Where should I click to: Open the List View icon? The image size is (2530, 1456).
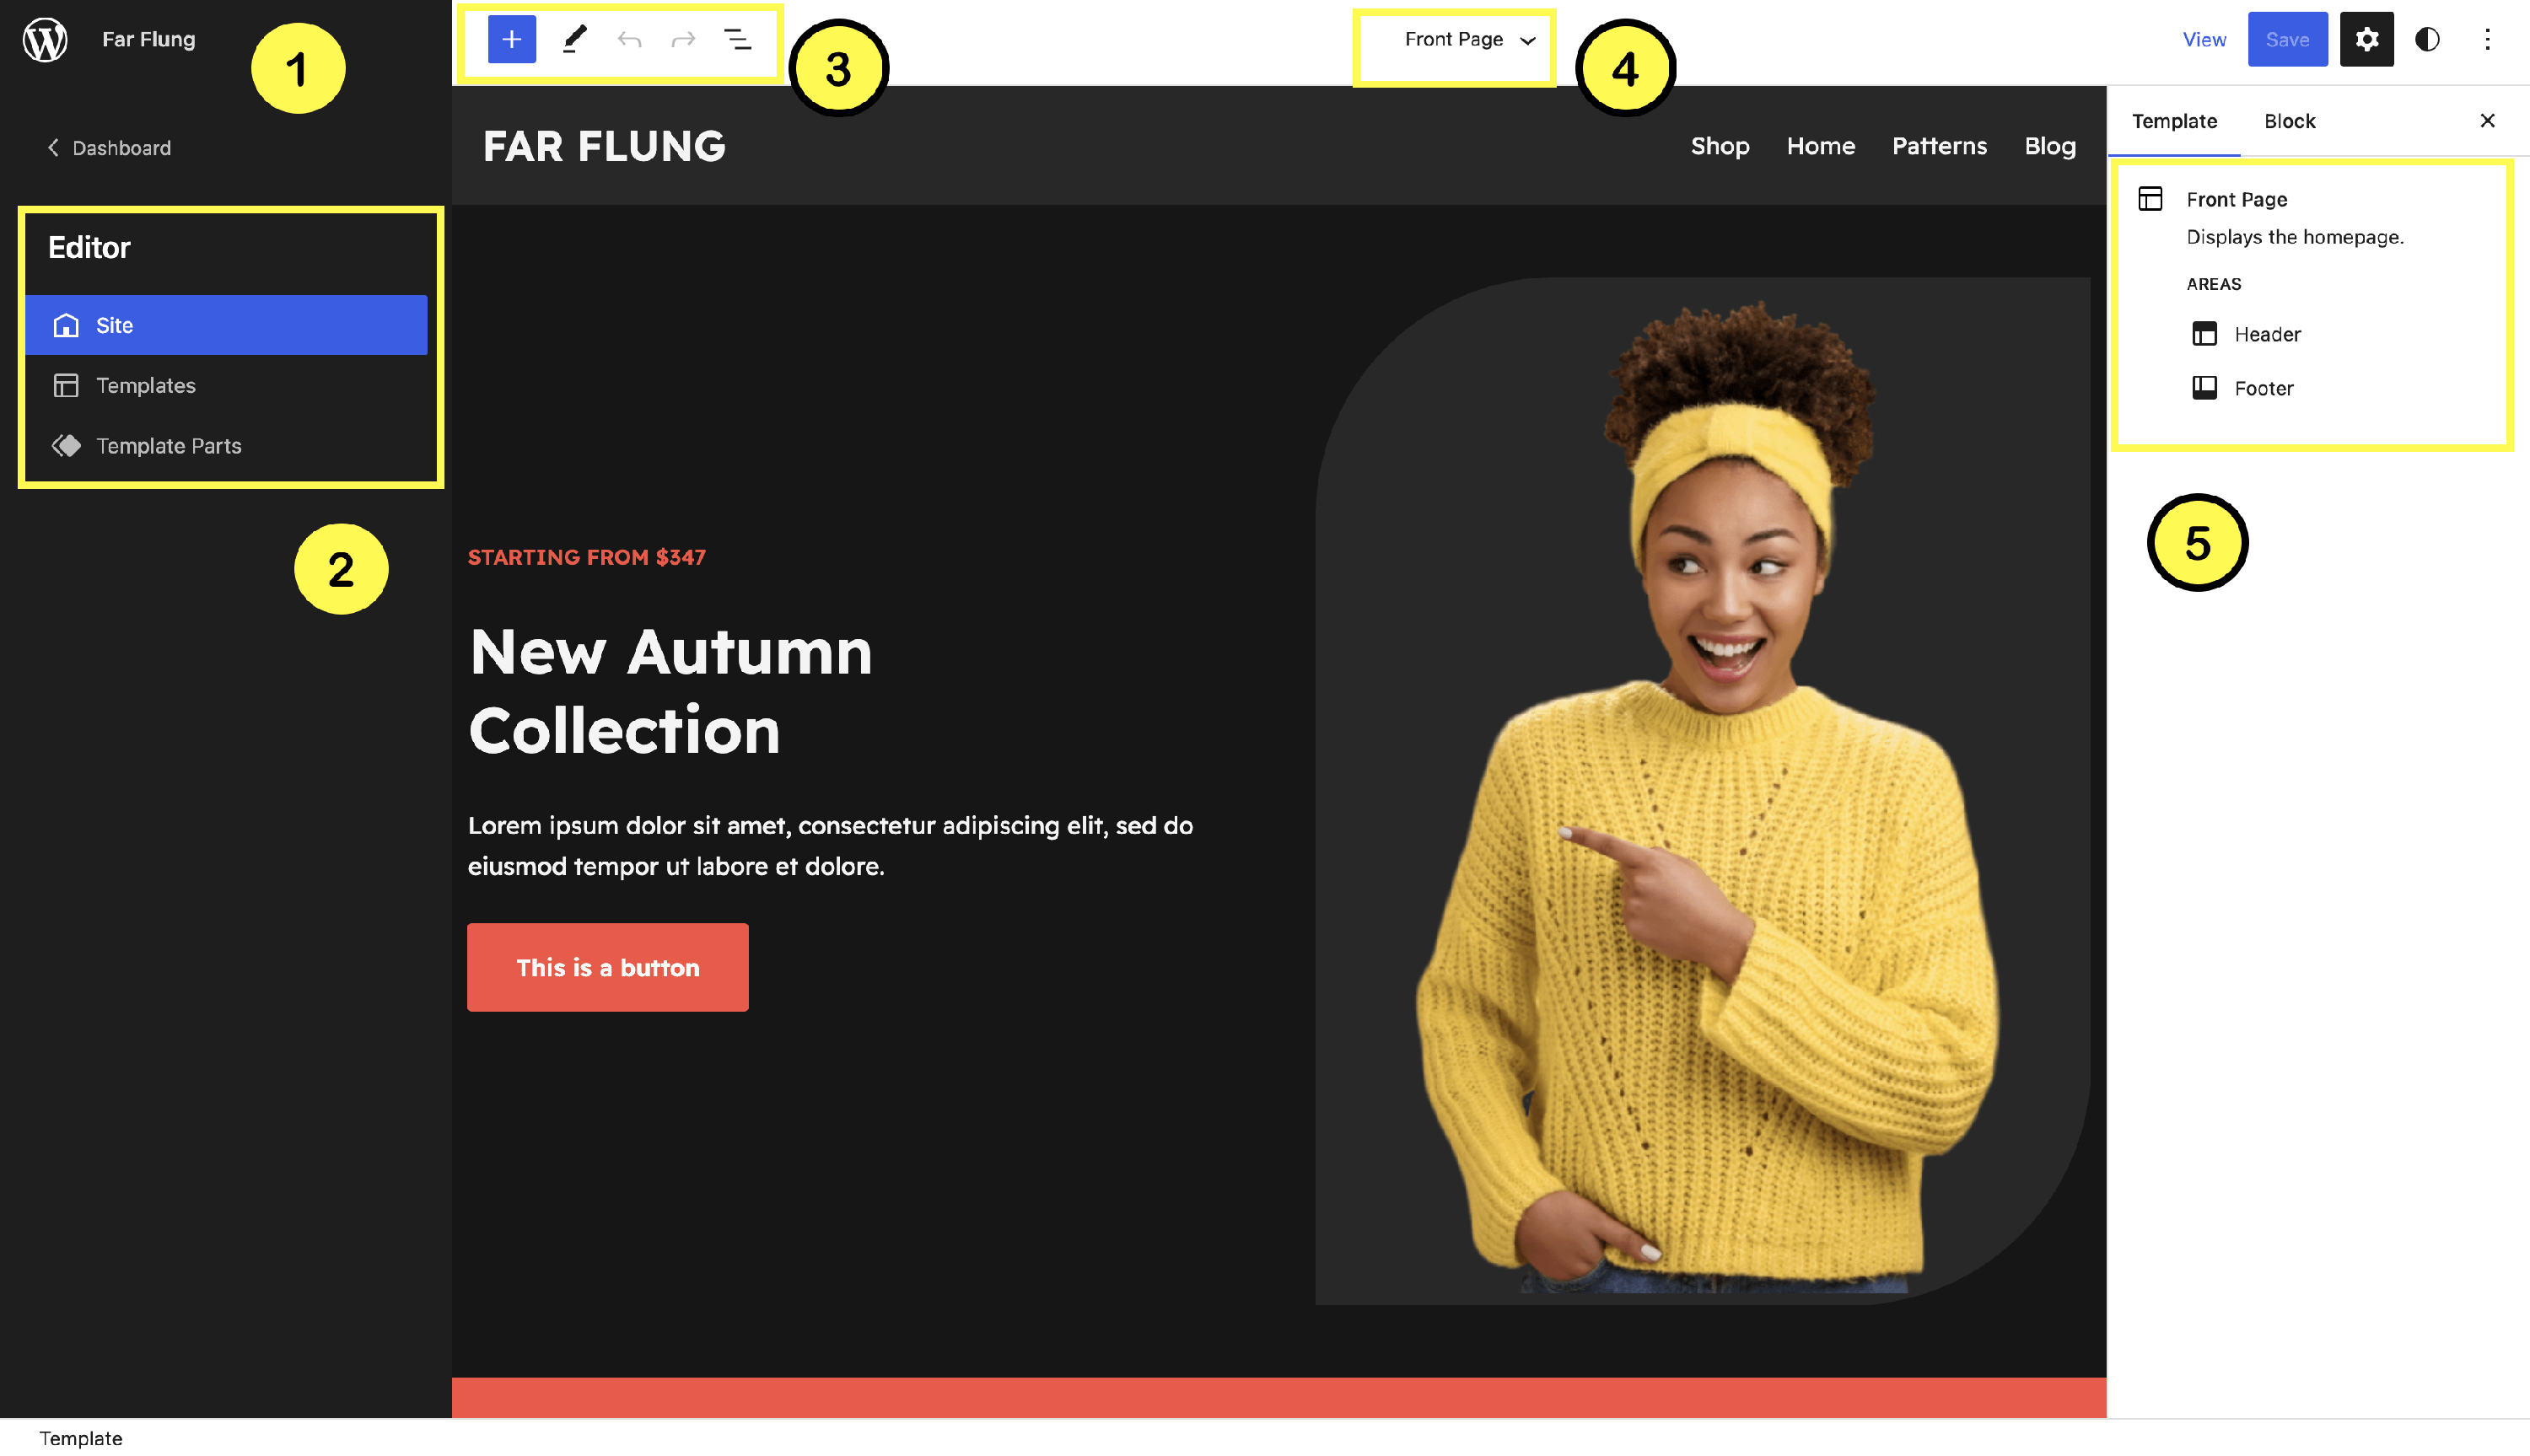pyautogui.click(x=738, y=40)
